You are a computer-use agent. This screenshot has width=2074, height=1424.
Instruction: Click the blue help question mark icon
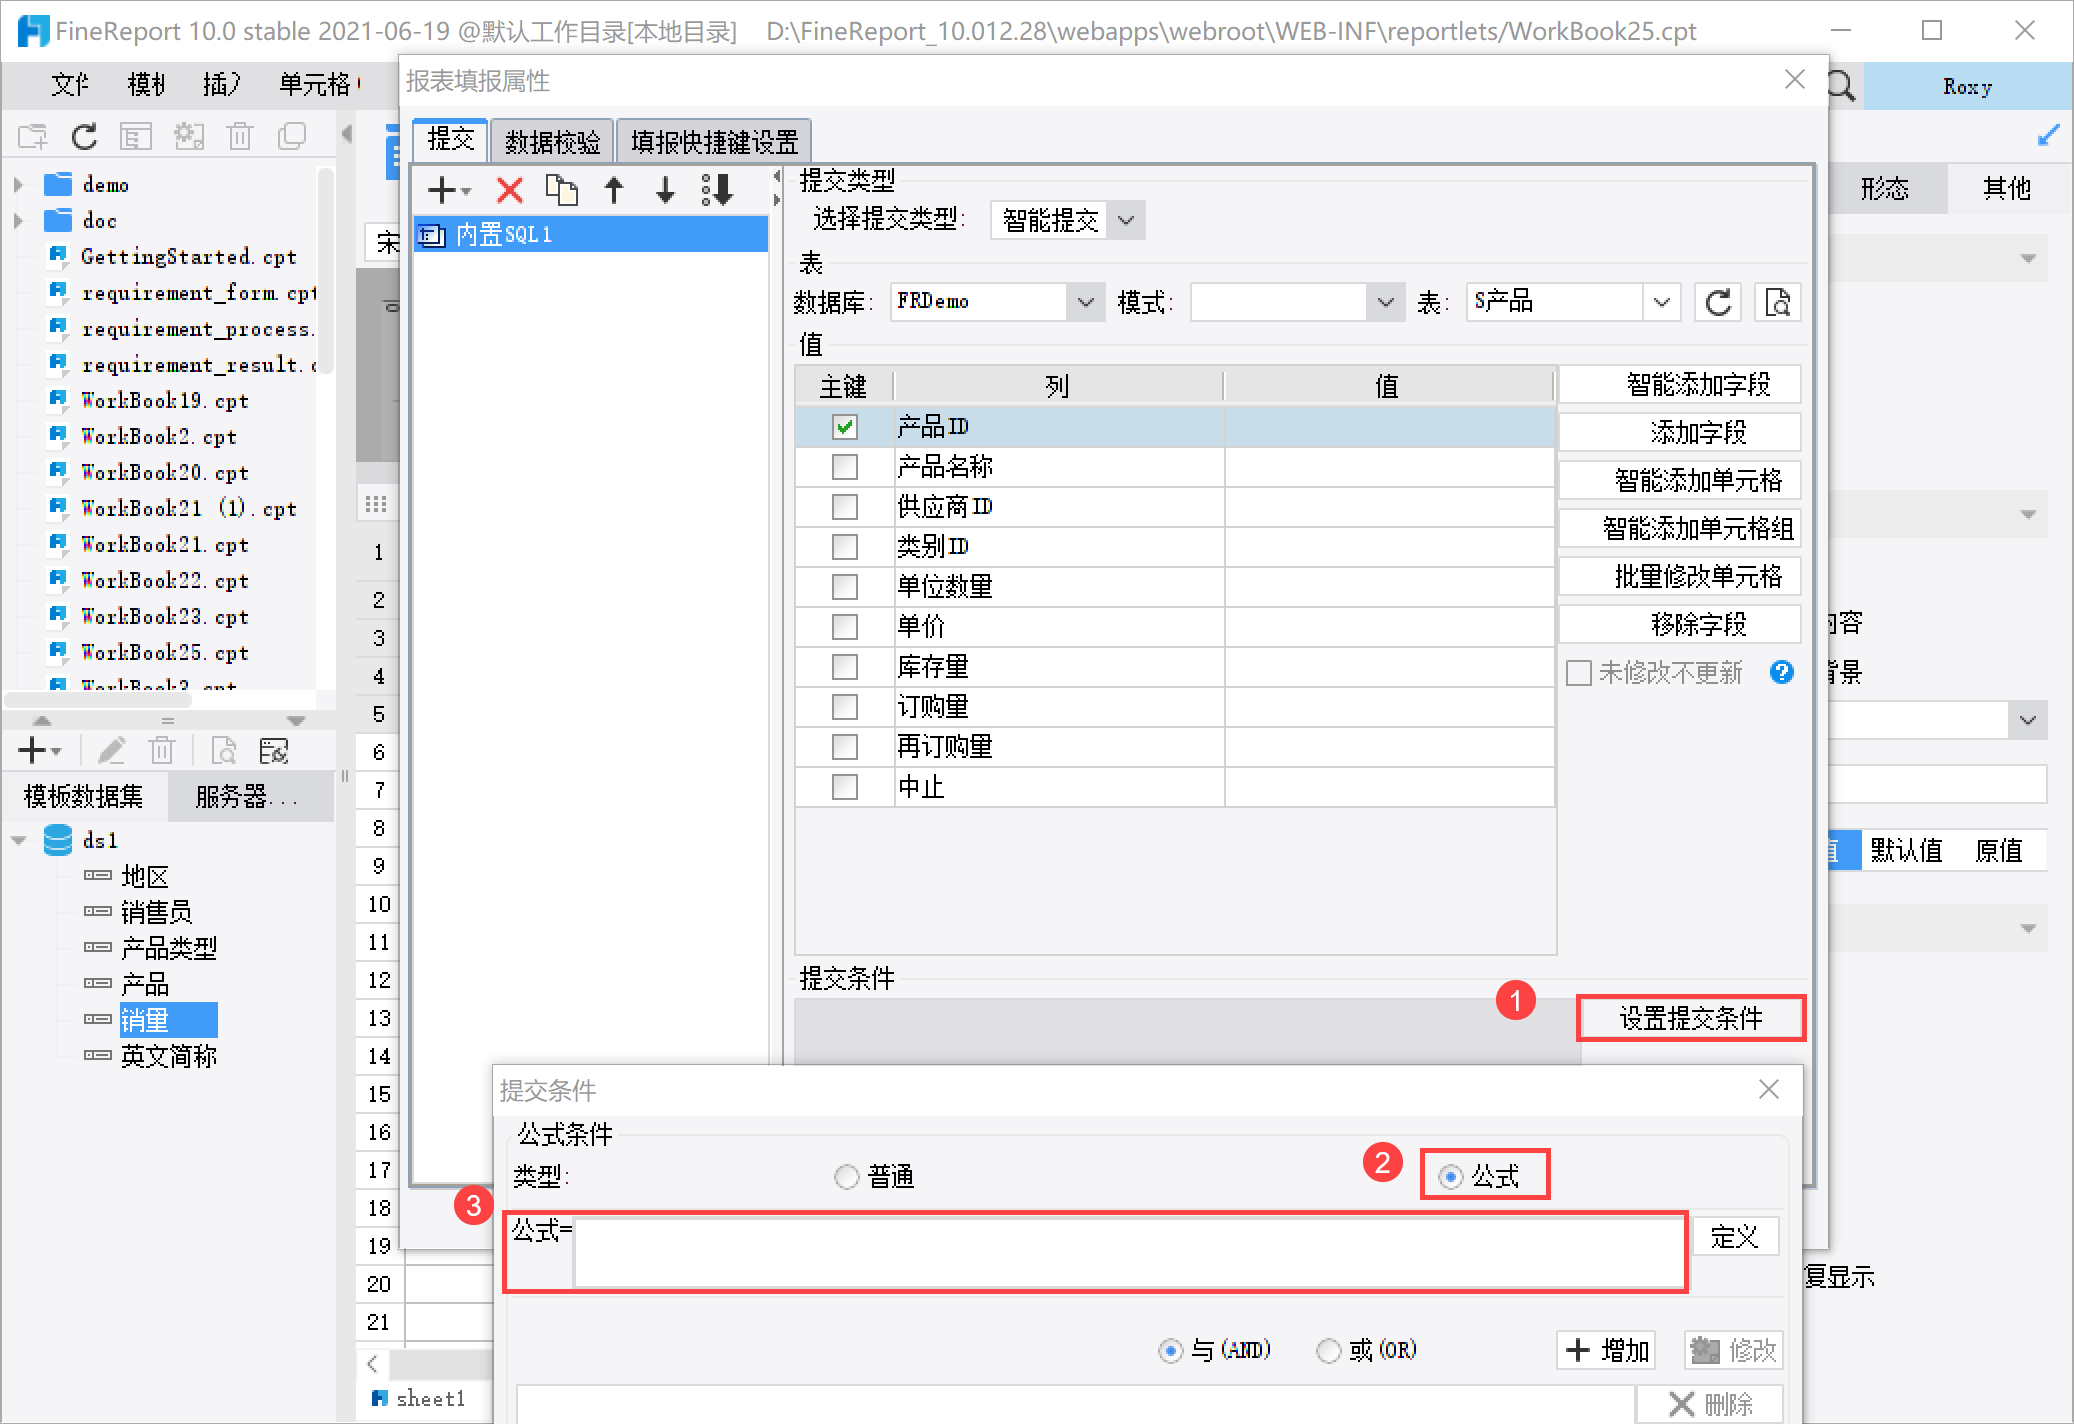(x=1781, y=672)
